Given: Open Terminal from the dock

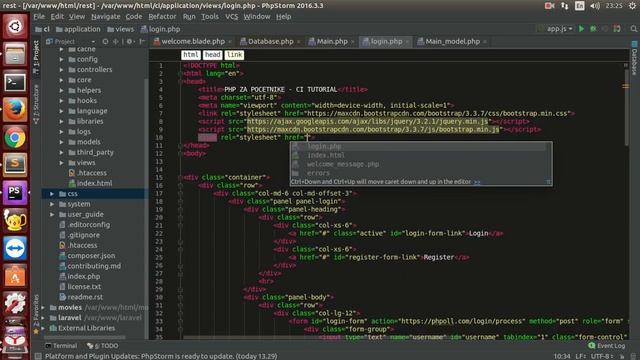Looking at the screenshot, I should pos(15,82).
